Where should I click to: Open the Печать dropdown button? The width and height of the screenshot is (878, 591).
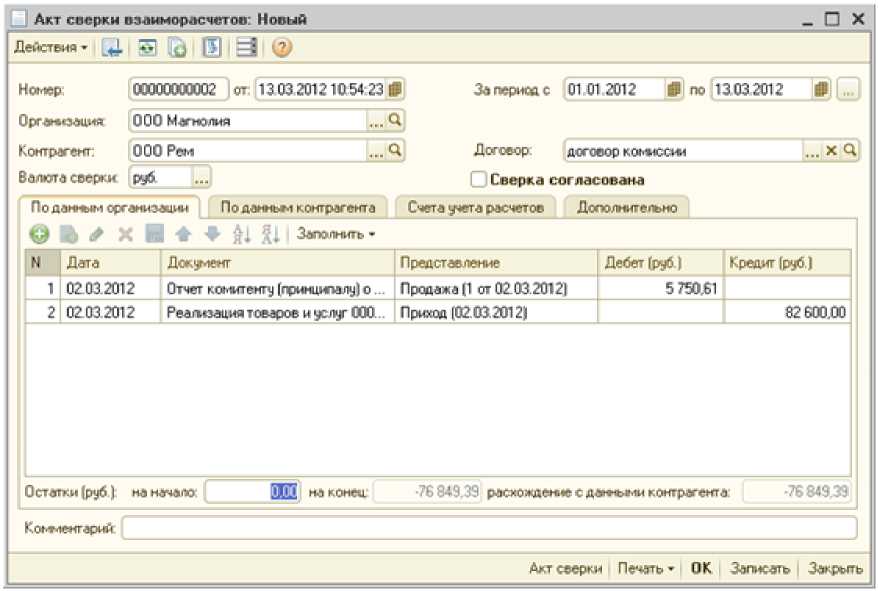click(x=645, y=568)
